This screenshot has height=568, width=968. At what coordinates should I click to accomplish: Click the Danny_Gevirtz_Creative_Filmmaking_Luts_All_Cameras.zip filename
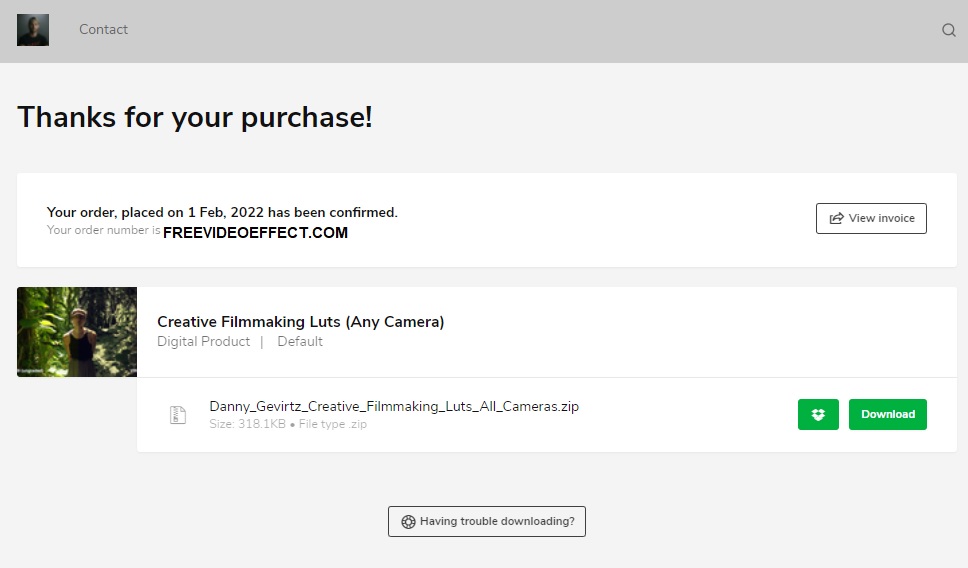click(394, 406)
